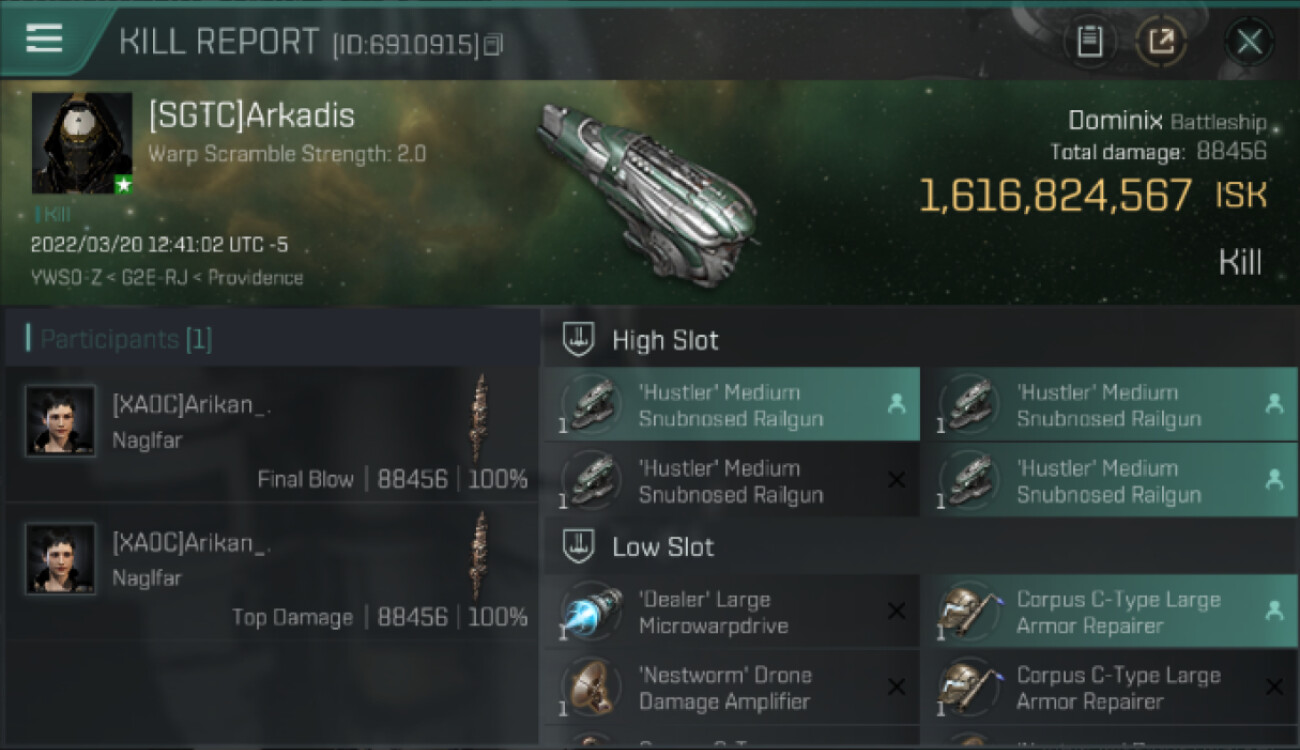Open the hamburger menu
The height and width of the screenshot is (750, 1300).
[x=44, y=38]
